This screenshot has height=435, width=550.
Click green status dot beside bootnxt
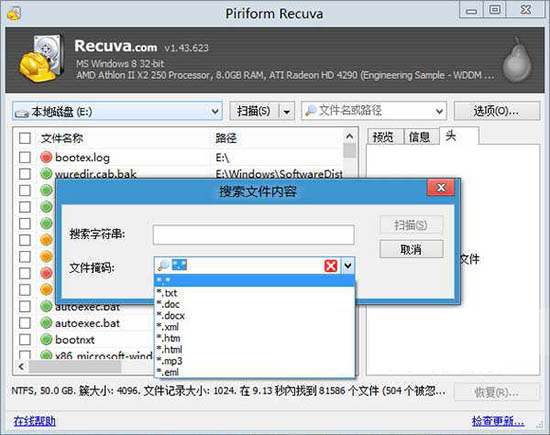click(46, 339)
